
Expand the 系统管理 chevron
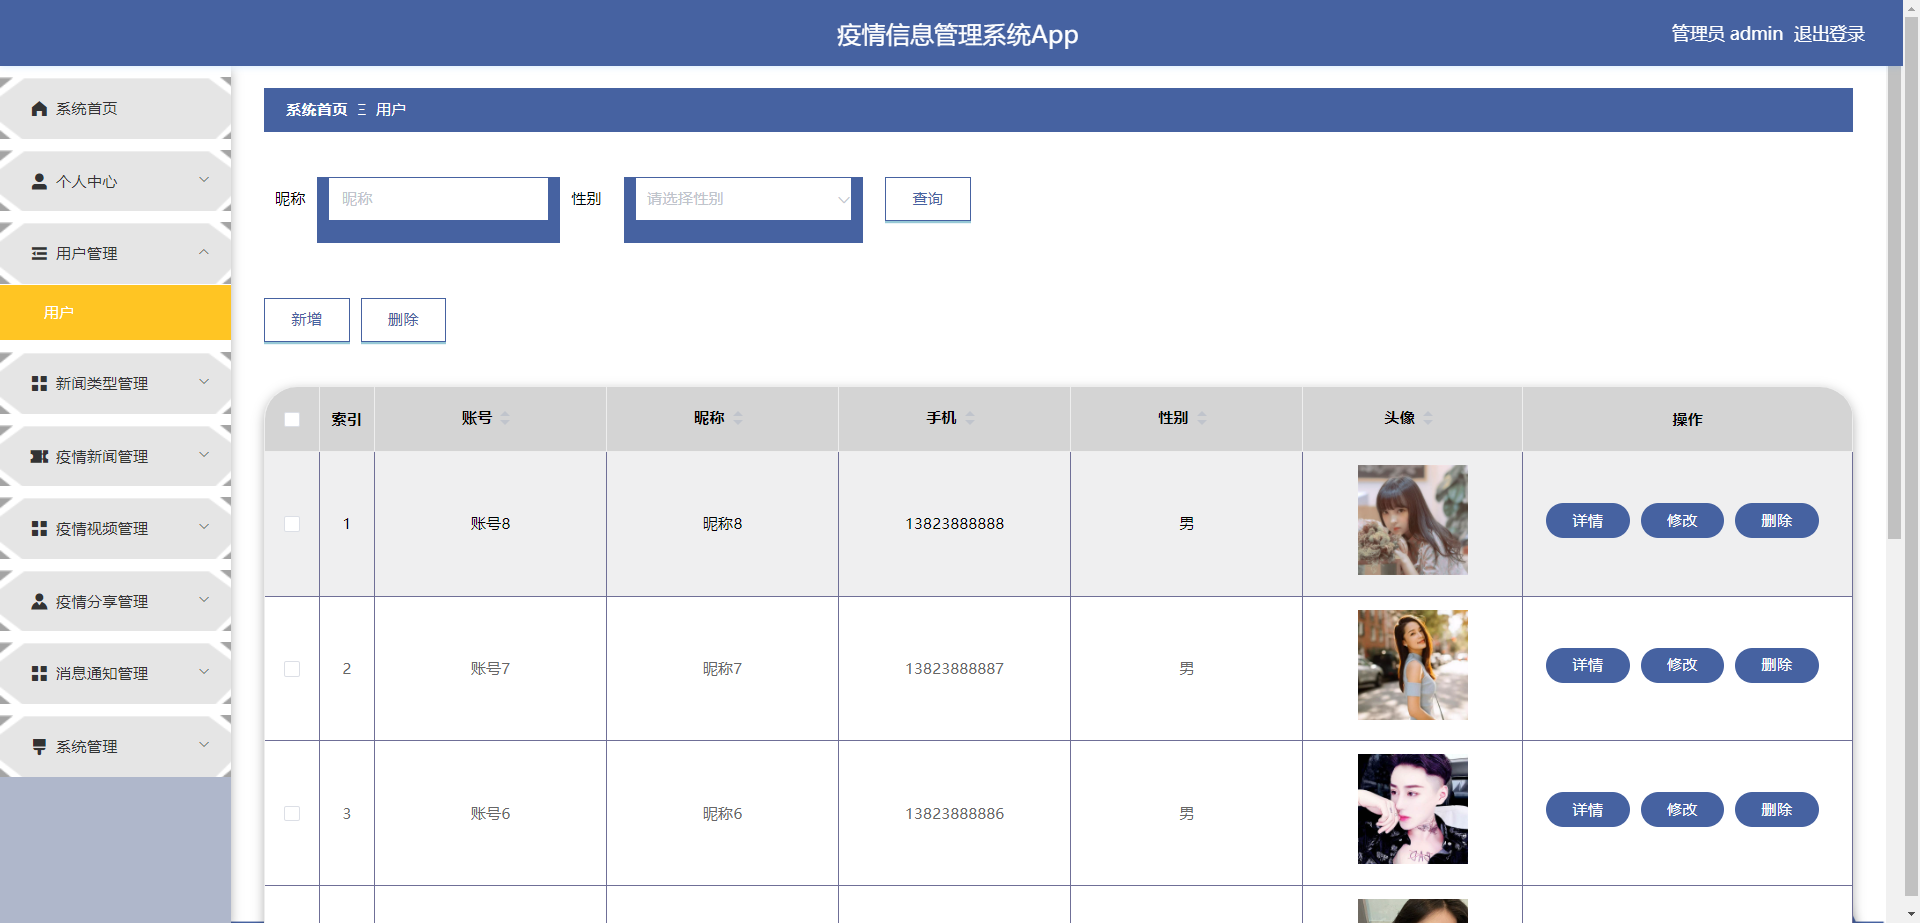[204, 745]
